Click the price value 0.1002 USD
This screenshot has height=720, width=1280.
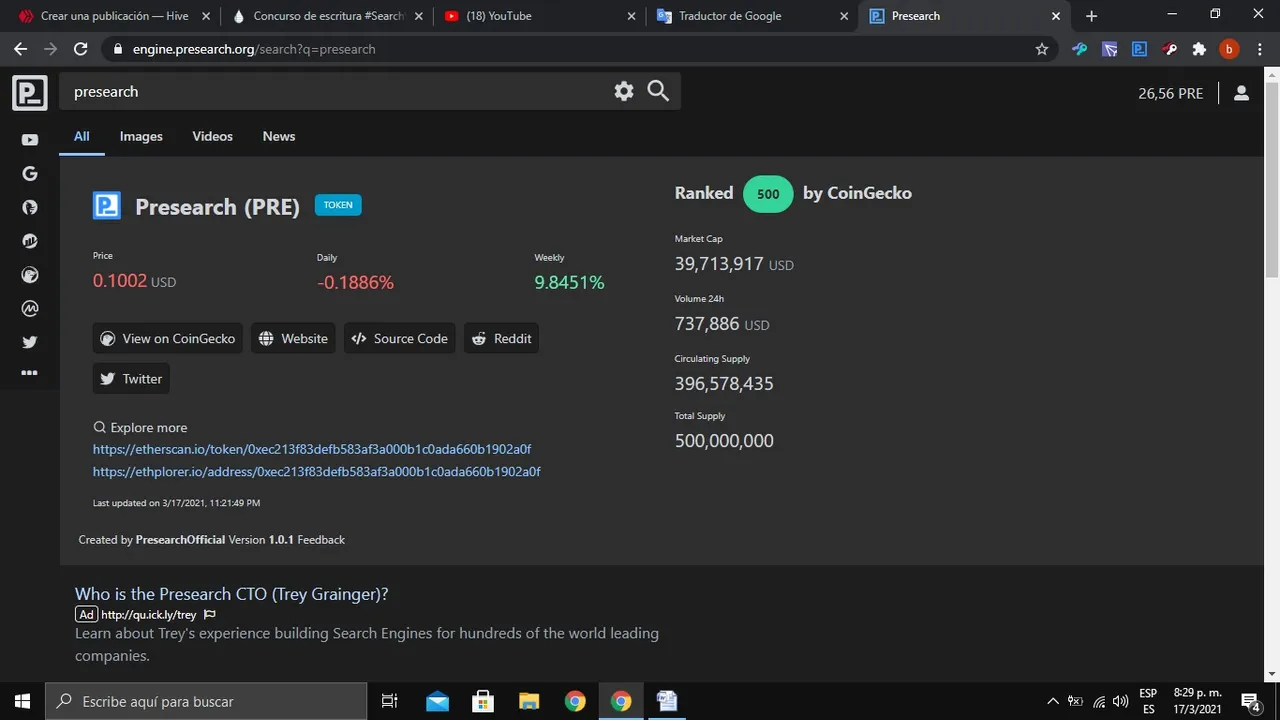coord(134,282)
